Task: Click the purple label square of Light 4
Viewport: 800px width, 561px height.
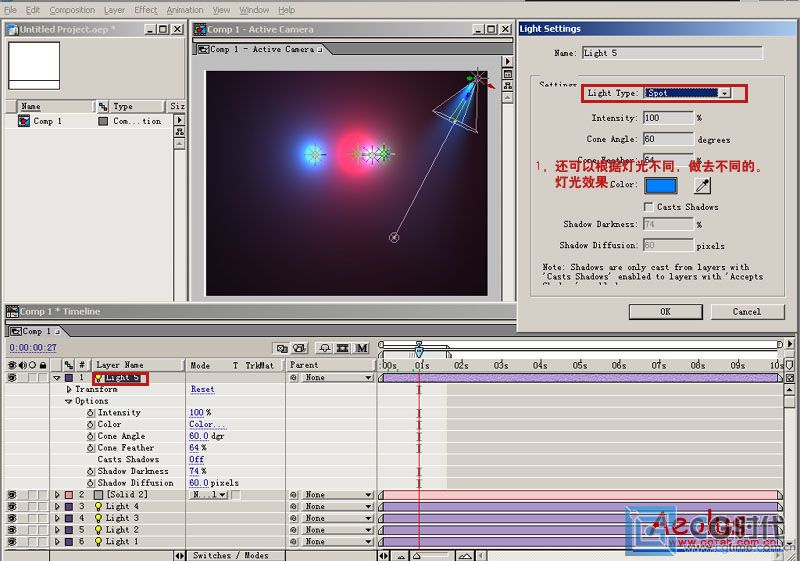Action: pos(69,506)
